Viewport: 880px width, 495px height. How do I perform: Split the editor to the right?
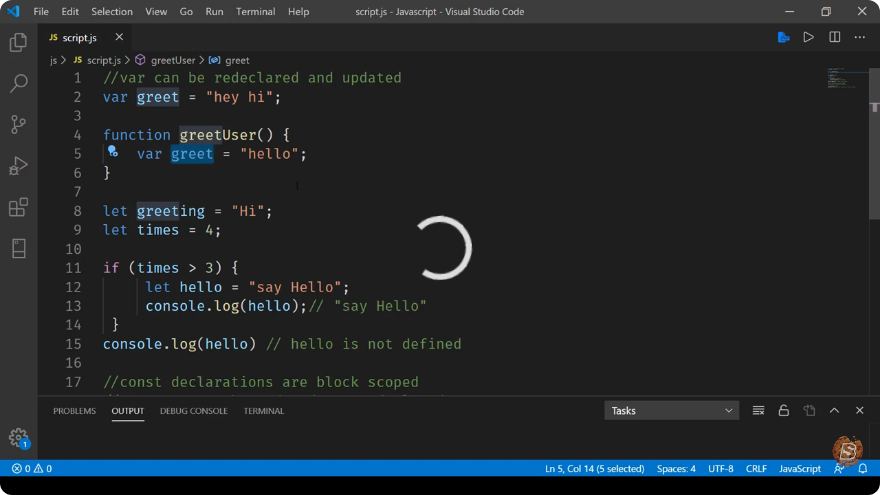tap(835, 38)
